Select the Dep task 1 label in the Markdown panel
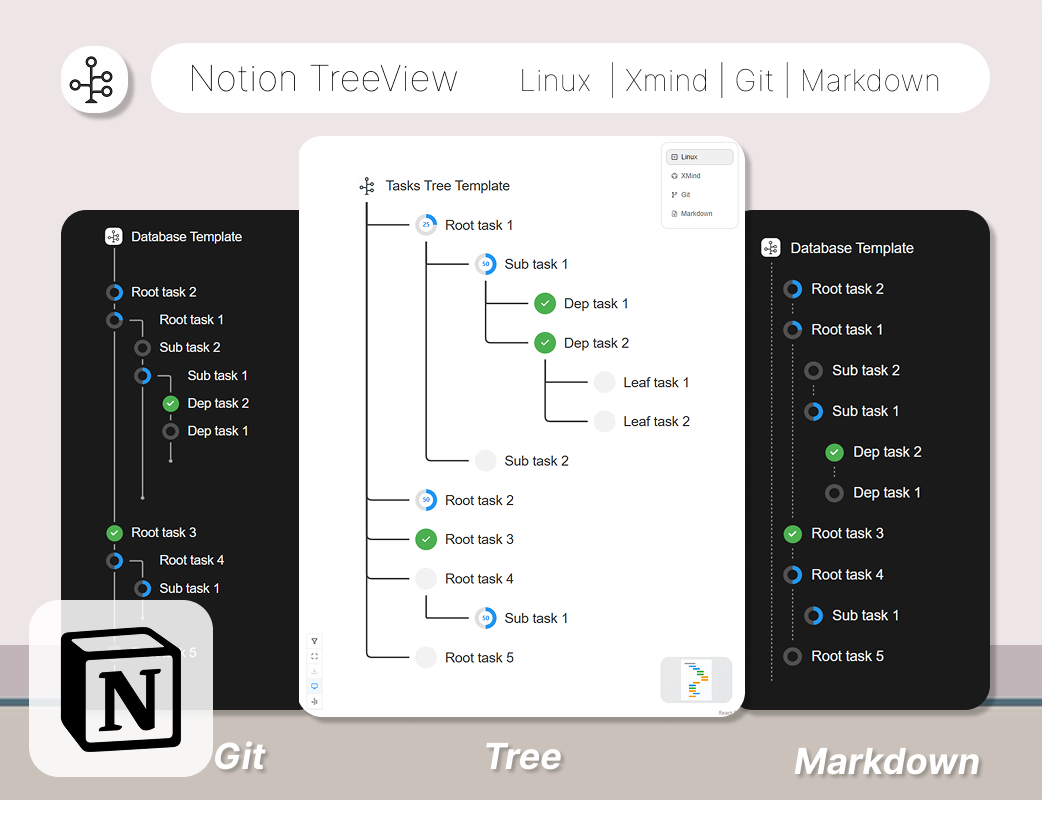Image resolution: width=1042 pixels, height=840 pixels. (887, 493)
